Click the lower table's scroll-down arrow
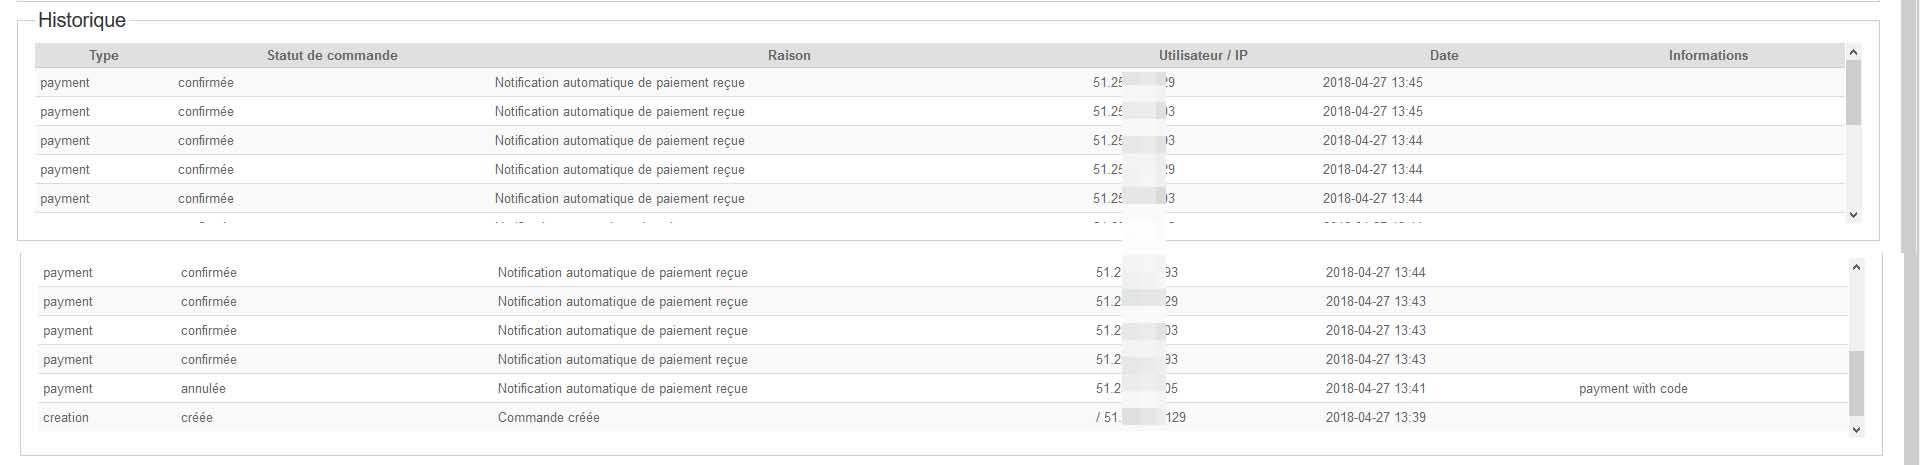This screenshot has width=1920, height=465. 1856,430
